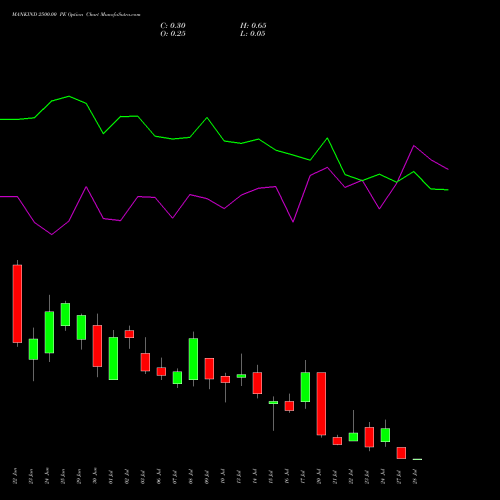This screenshot has width=500, height=500.
Task: Select the 07 Jul date label
Action: coord(175,476)
